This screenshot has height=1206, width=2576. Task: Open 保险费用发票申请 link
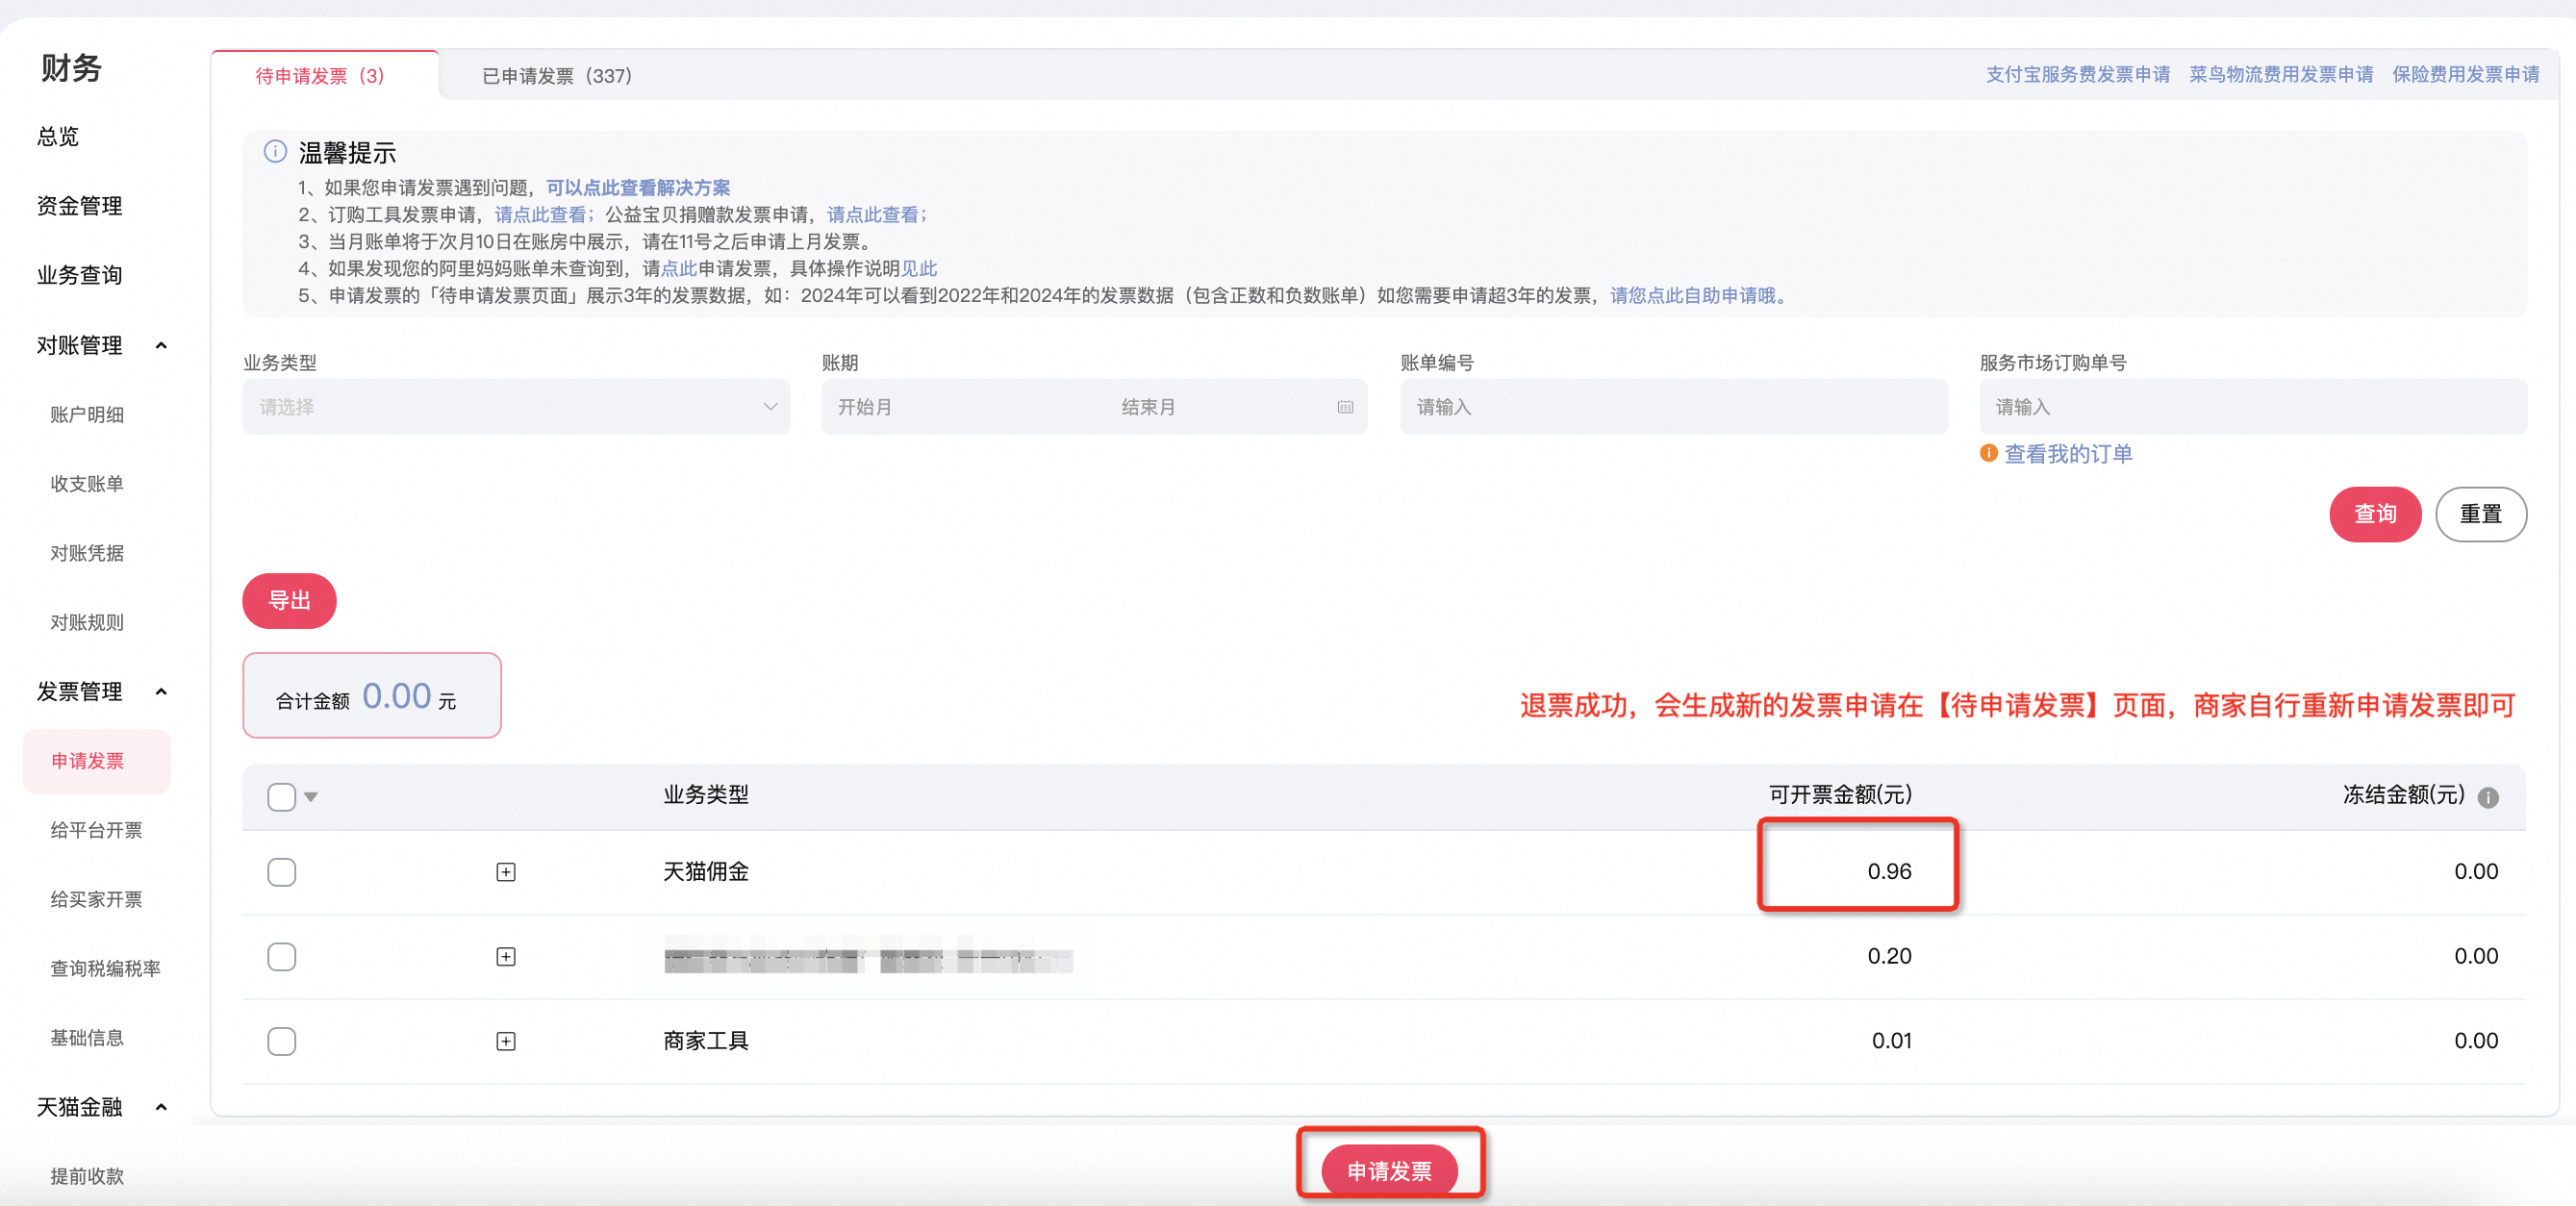2465,74
